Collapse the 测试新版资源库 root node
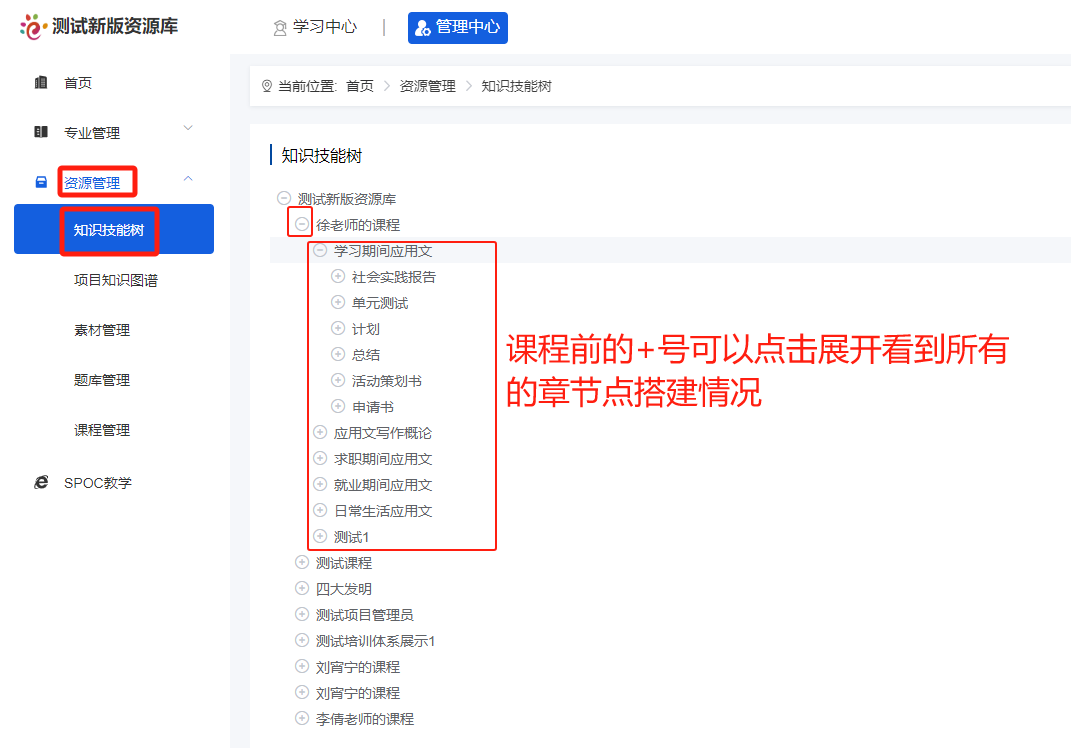The image size is (1071, 748). click(x=283, y=198)
